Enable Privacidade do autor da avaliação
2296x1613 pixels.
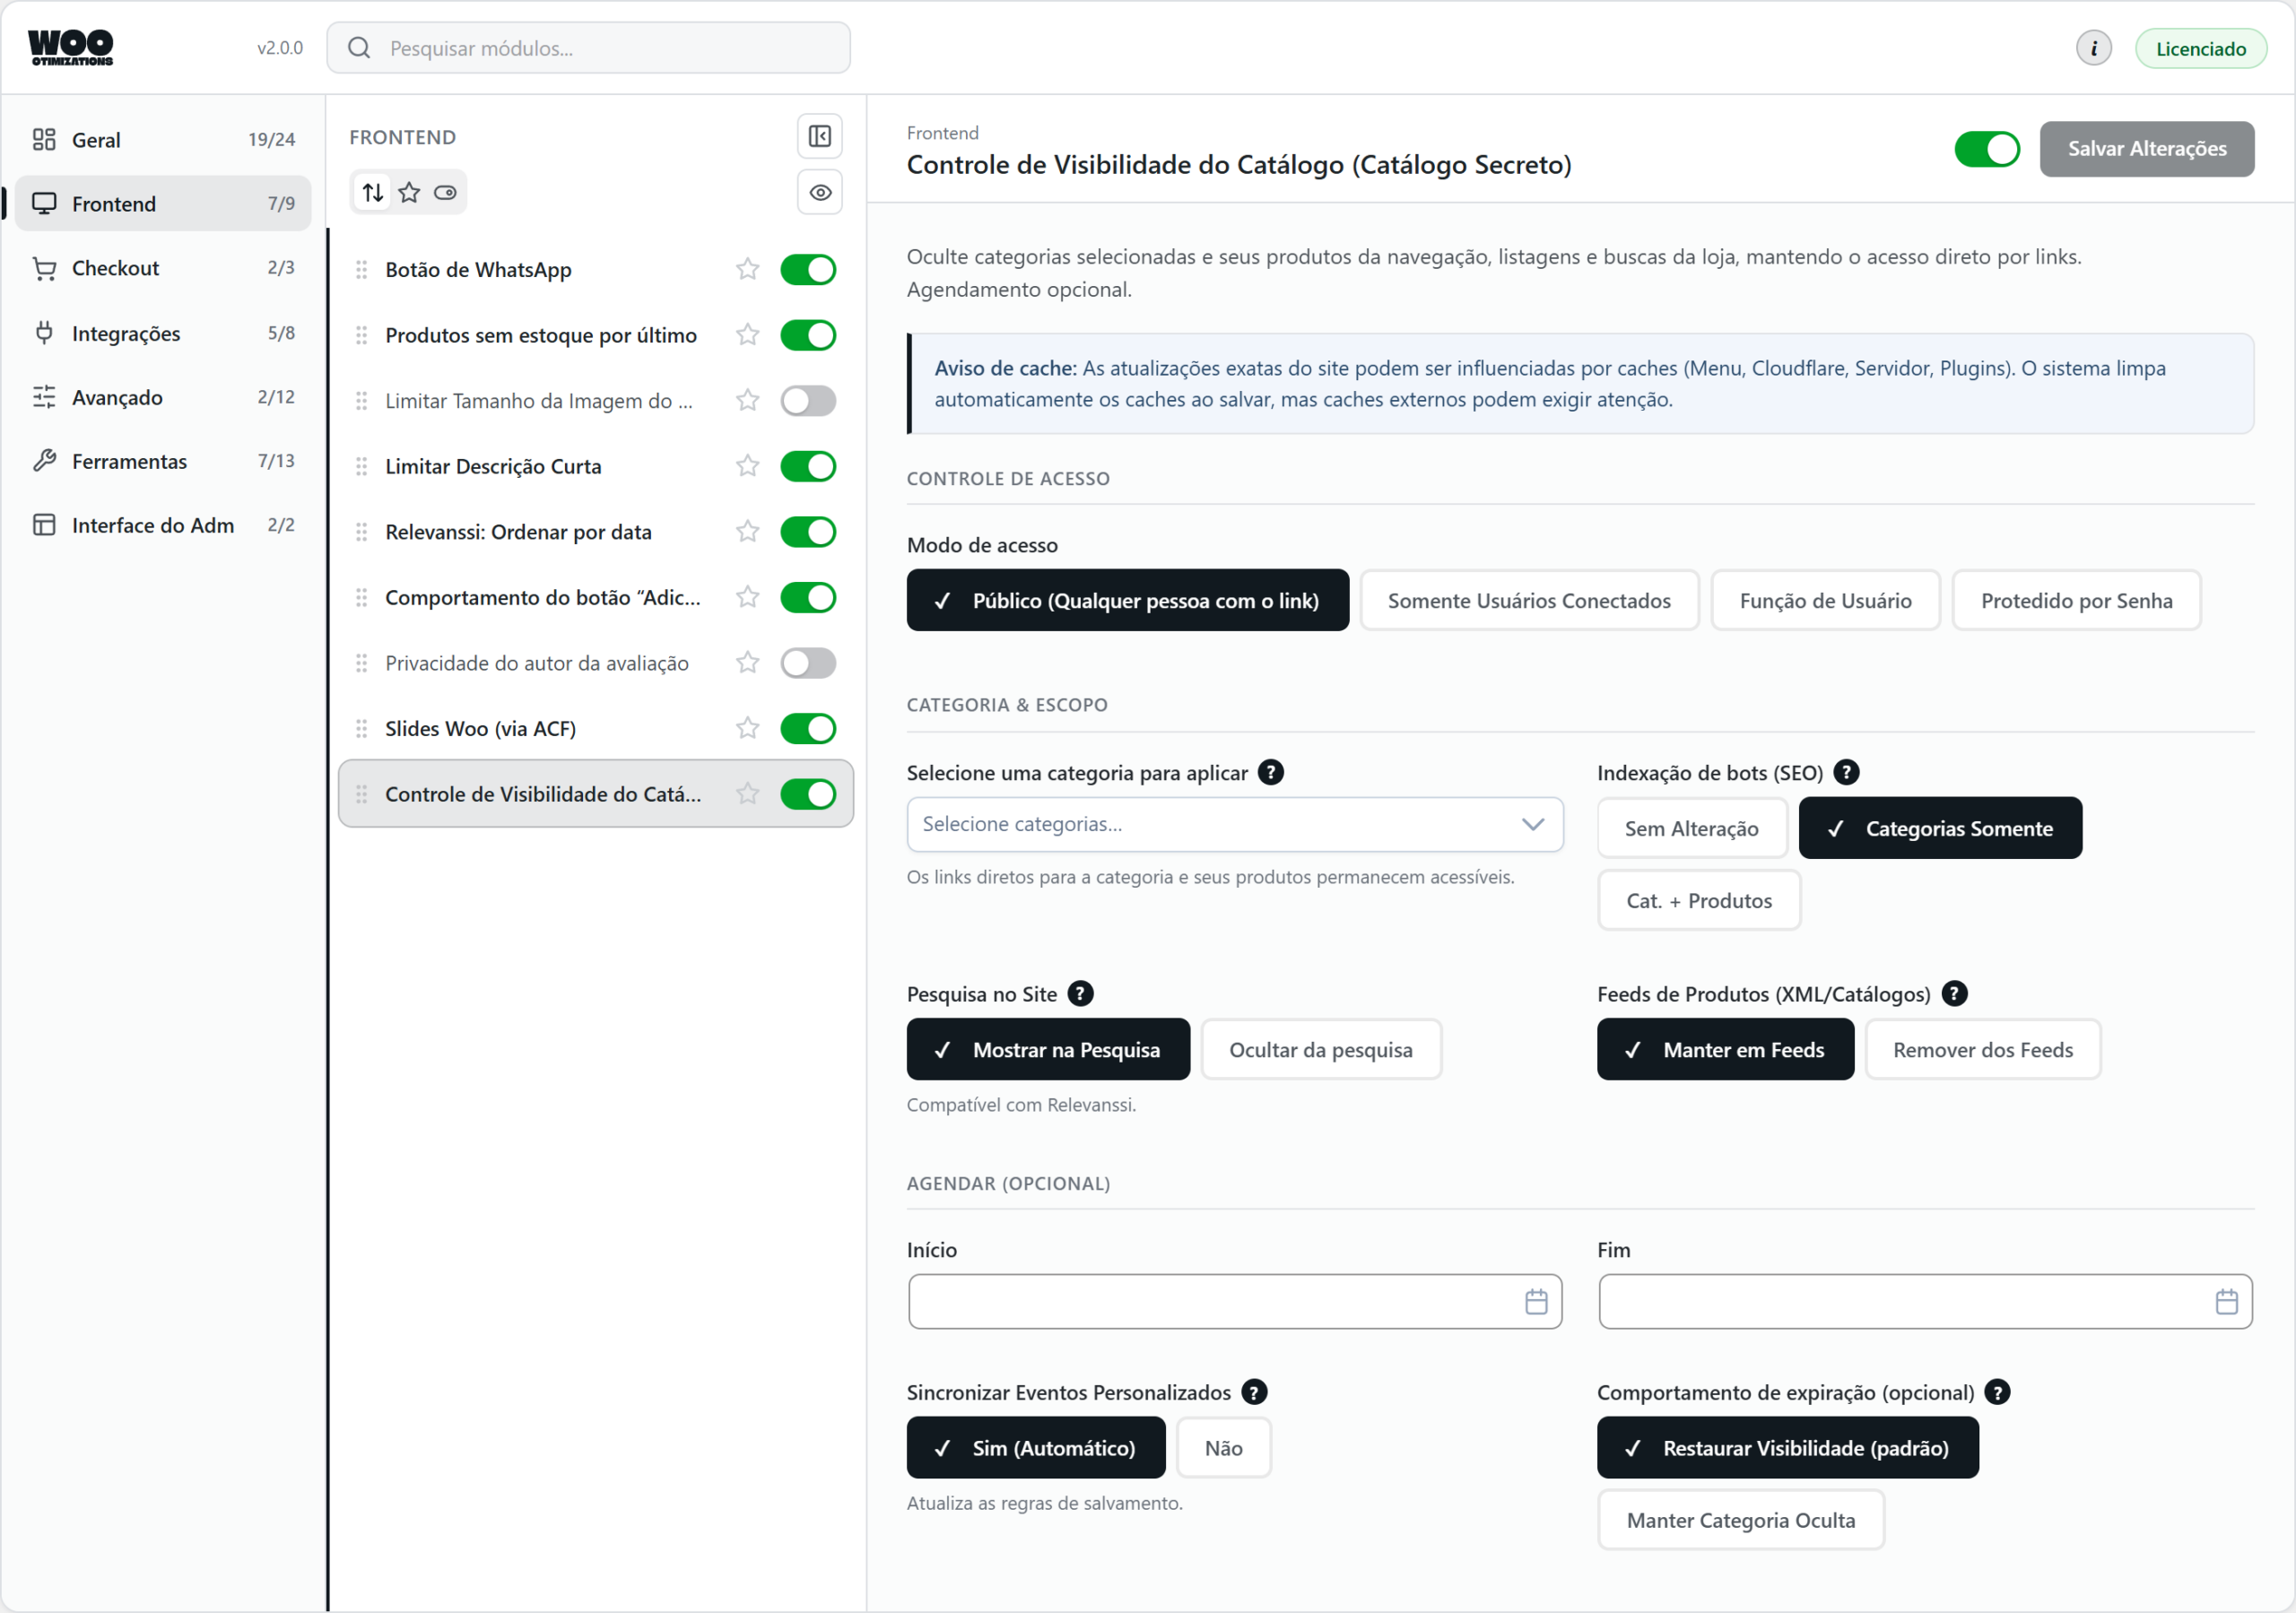tap(808, 663)
